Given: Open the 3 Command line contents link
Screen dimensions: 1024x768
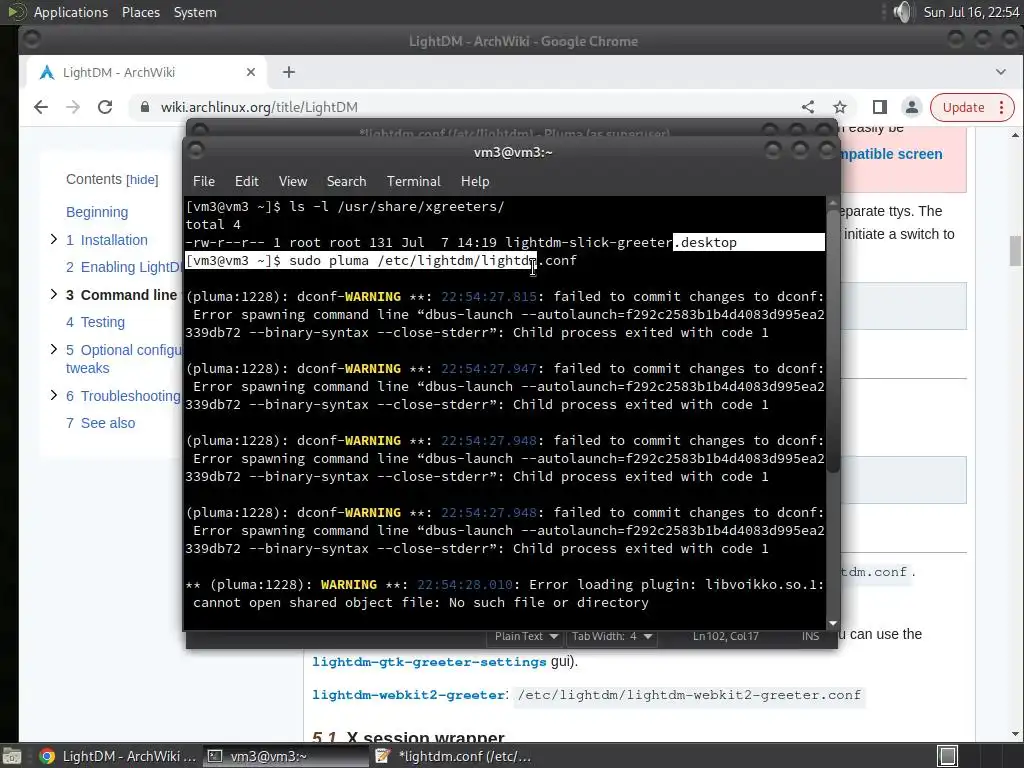Looking at the screenshot, I should point(121,295).
